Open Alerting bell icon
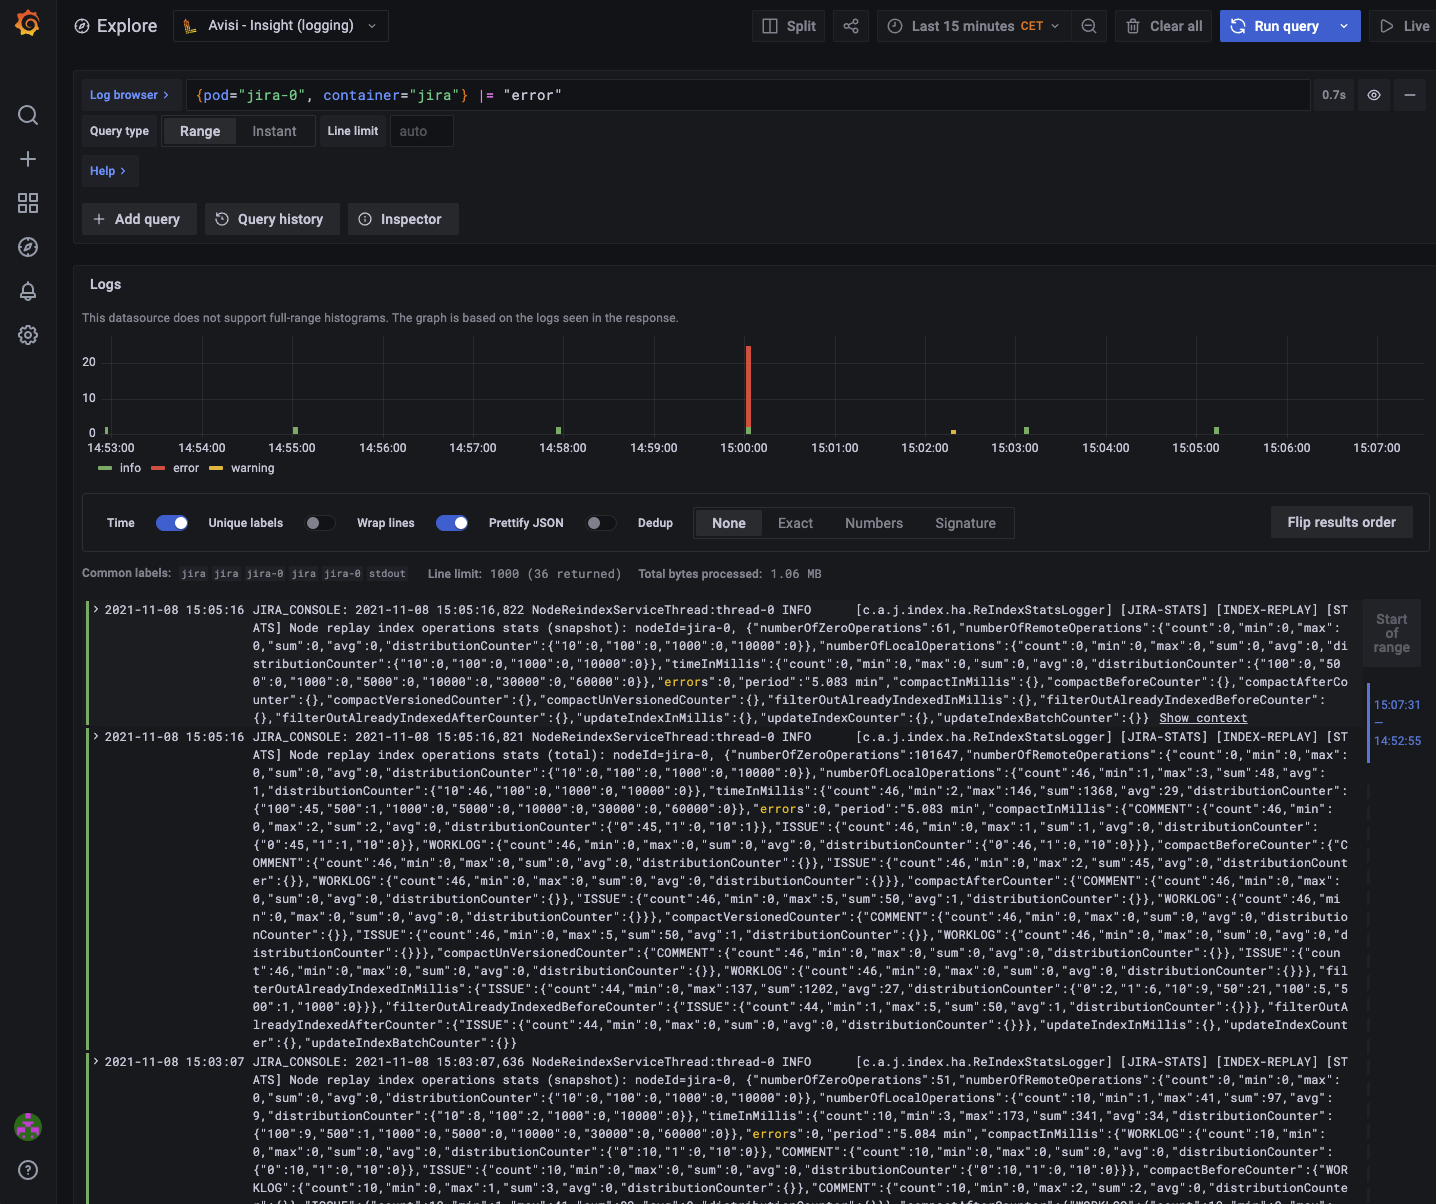1436x1204 pixels. point(28,291)
